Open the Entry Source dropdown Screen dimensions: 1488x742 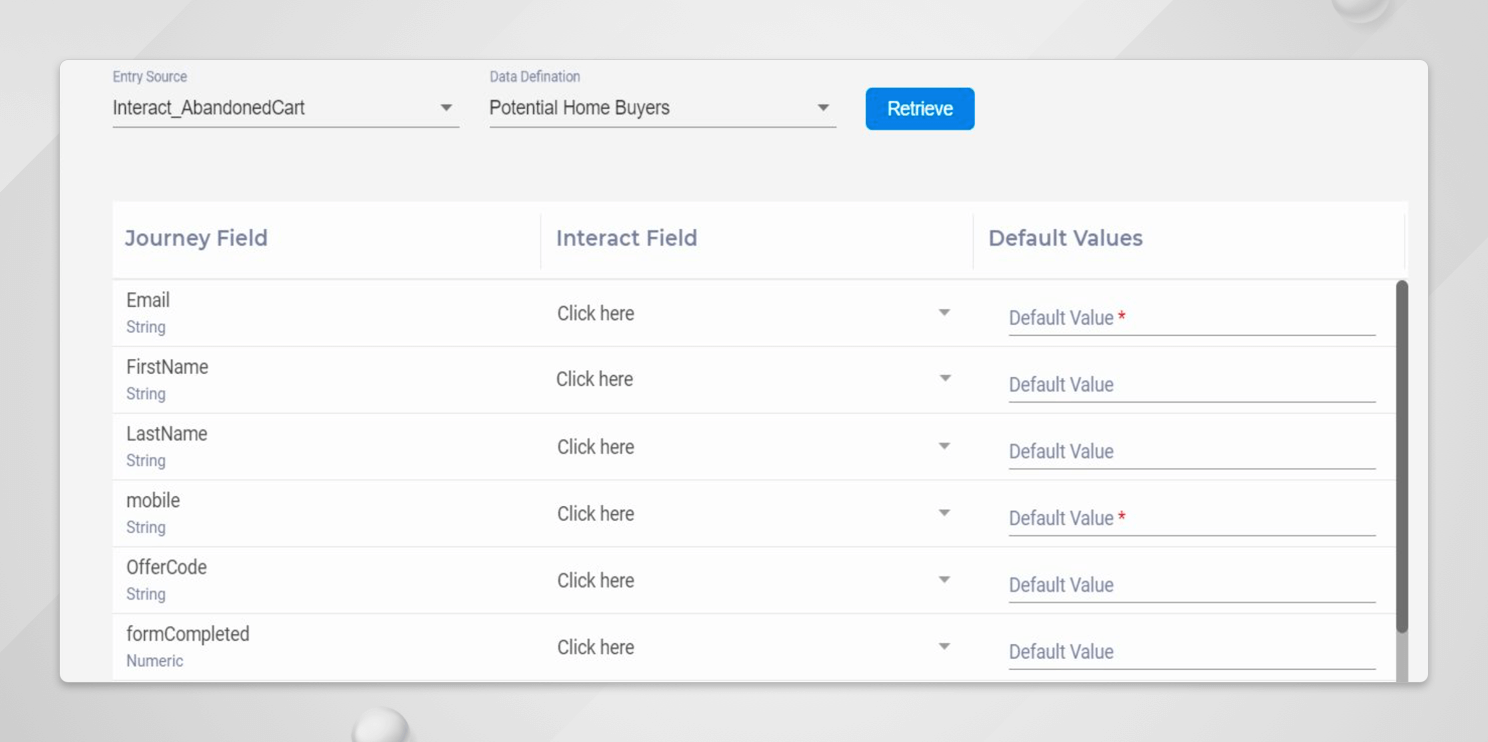click(x=284, y=108)
